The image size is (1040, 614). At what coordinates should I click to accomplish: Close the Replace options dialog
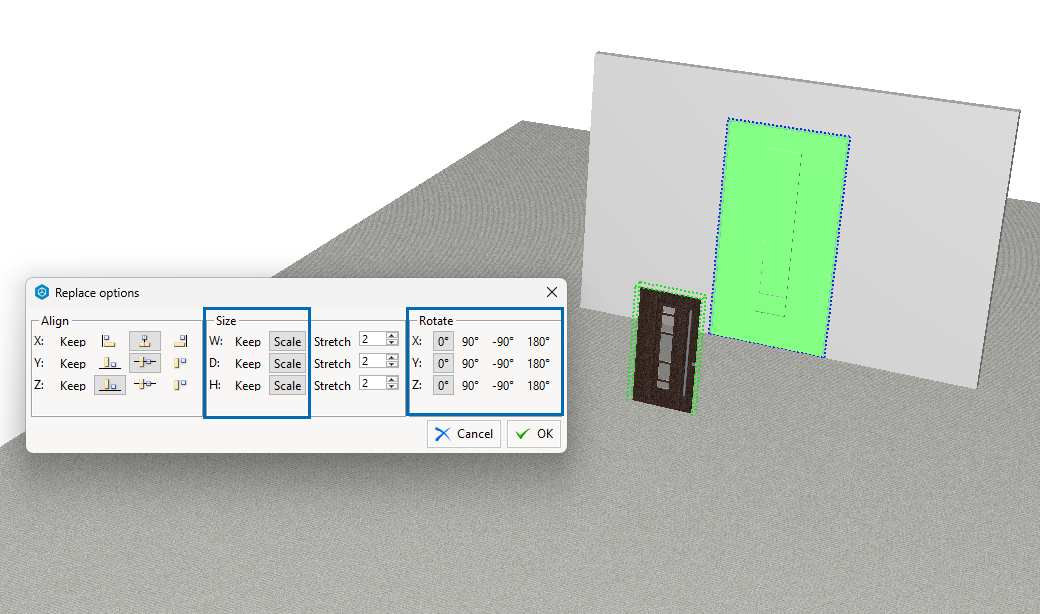click(x=551, y=292)
